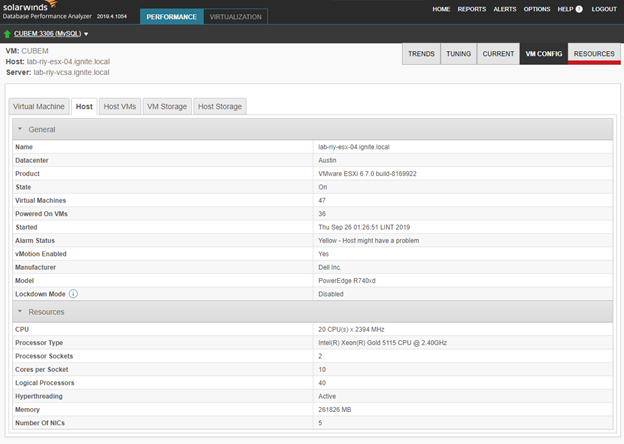This screenshot has height=444, width=624.
Task: Click the Alarm Status Yellow message
Action: pyautogui.click(x=369, y=241)
